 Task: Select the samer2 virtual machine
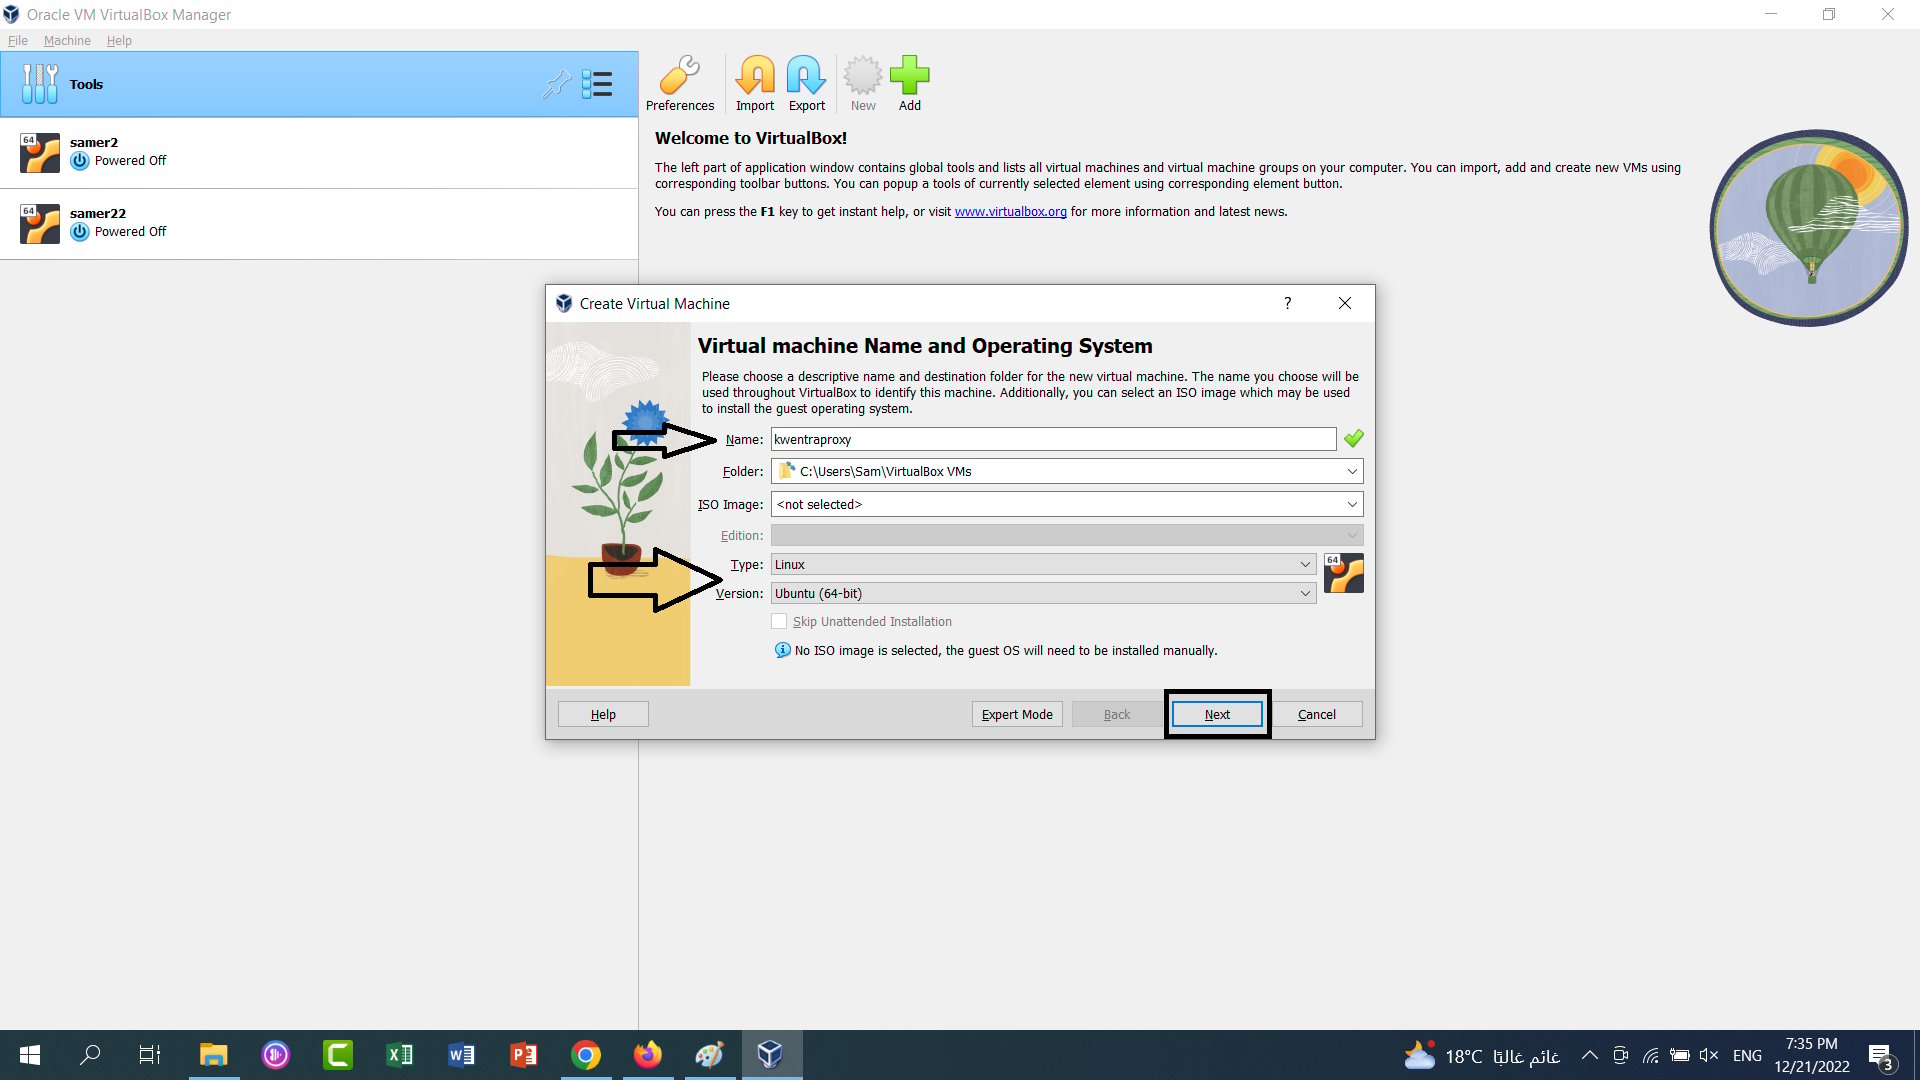pyautogui.click(x=319, y=153)
